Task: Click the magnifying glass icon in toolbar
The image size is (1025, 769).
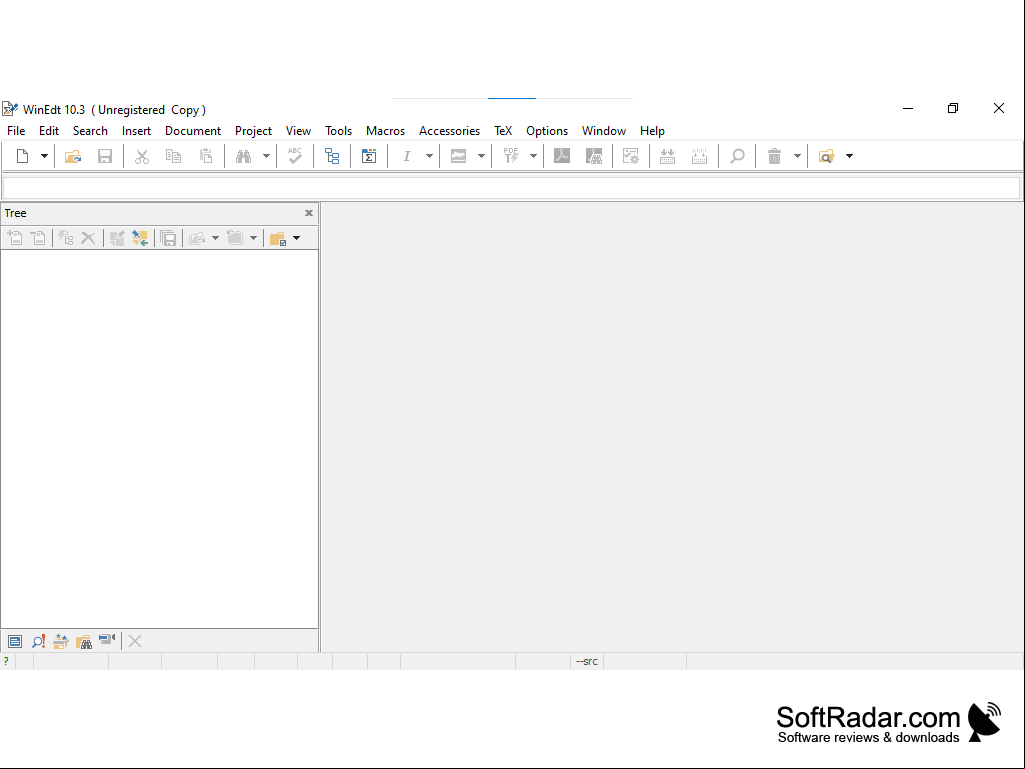Action: coord(737,156)
